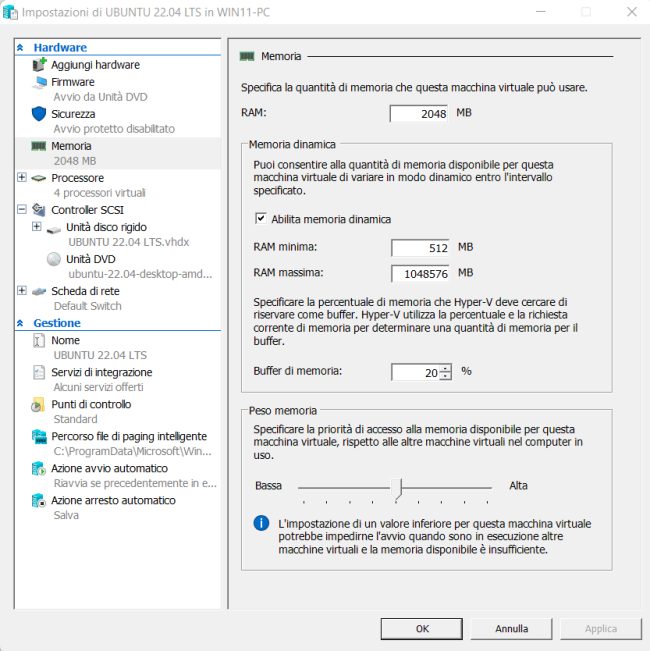Select the Firmware icon in sidebar
The image size is (650, 651).
pyautogui.click(x=39, y=82)
